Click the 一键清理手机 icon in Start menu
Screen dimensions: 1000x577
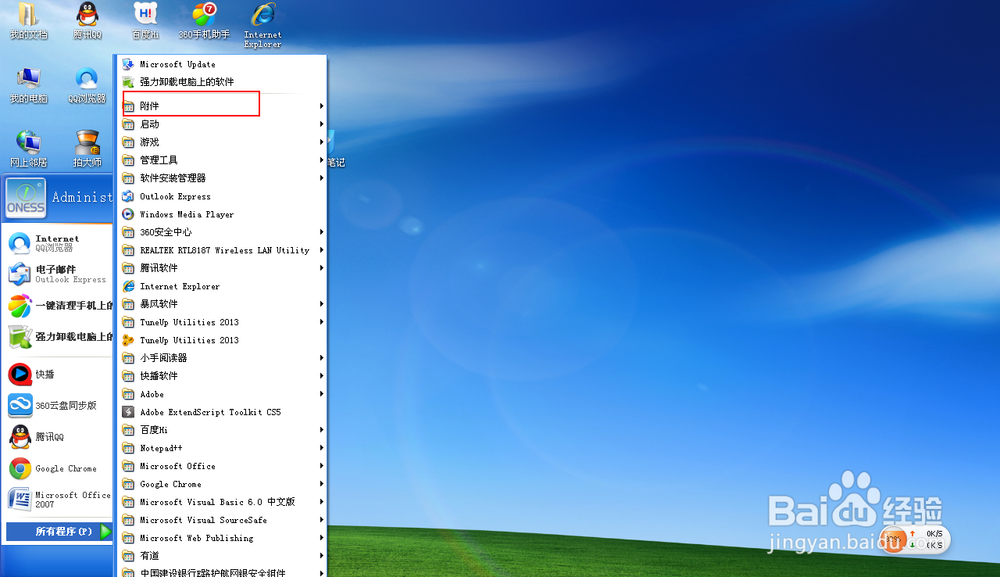coord(20,305)
